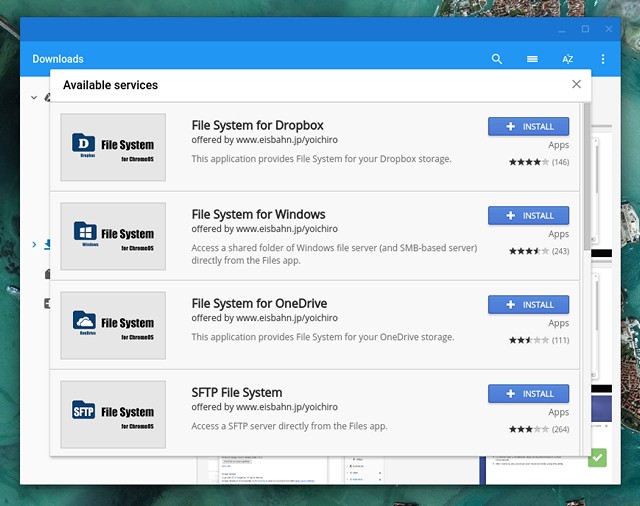Click the Dropbox rating (146)

(539, 162)
